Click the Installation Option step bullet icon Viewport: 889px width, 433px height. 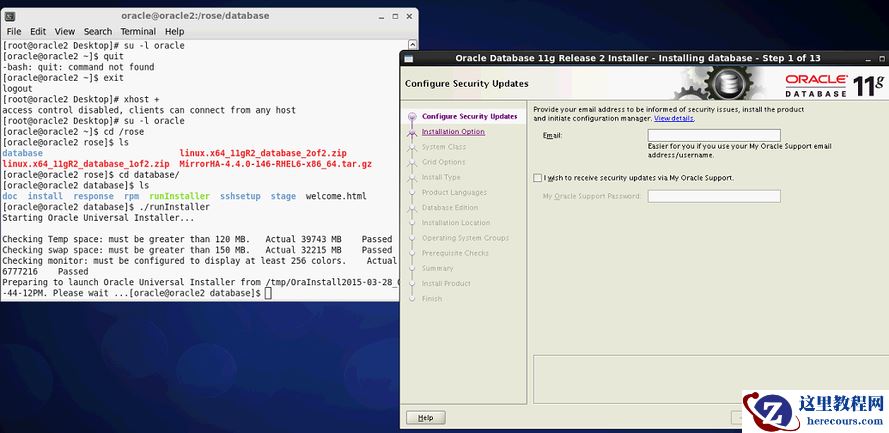412,132
